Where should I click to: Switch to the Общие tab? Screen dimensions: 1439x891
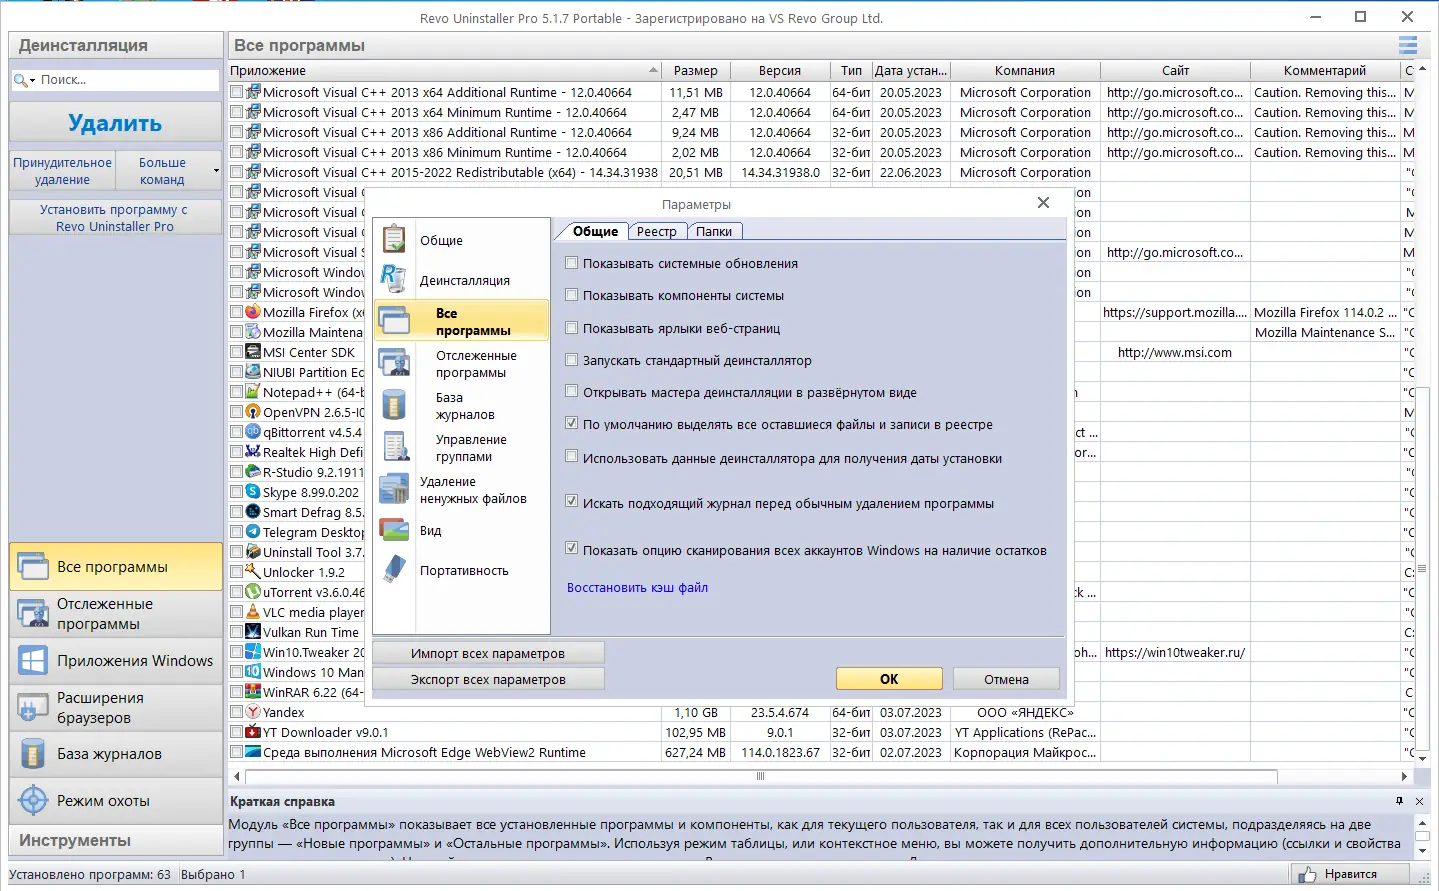point(595,231)
